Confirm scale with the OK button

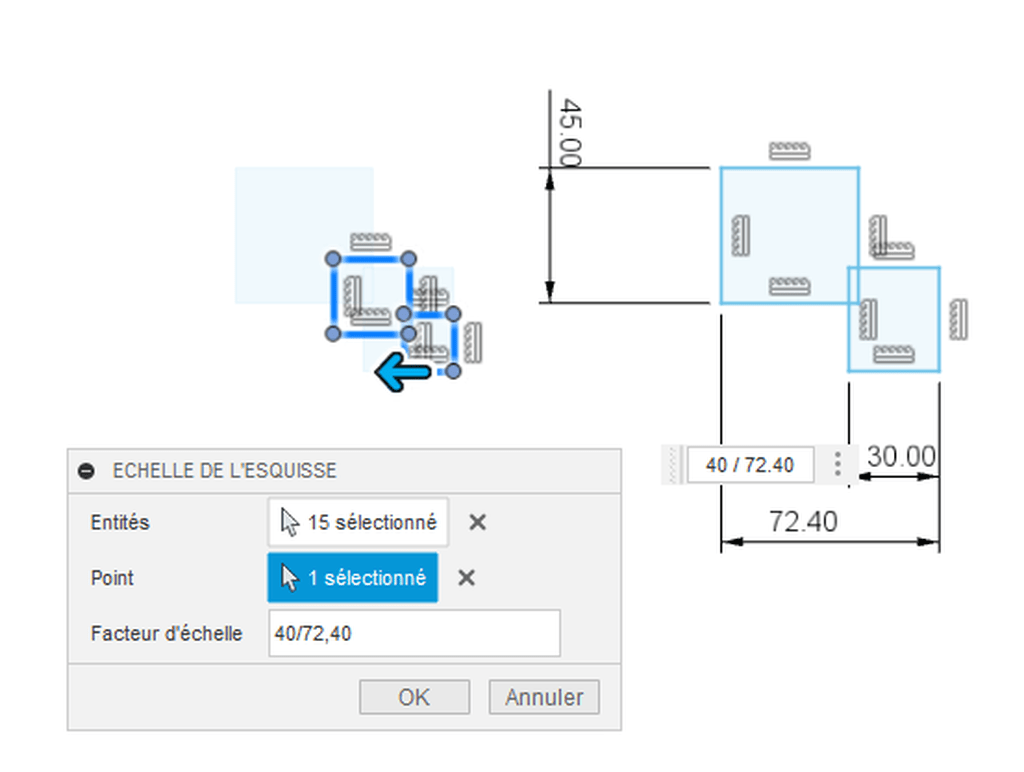click(414, 697)
